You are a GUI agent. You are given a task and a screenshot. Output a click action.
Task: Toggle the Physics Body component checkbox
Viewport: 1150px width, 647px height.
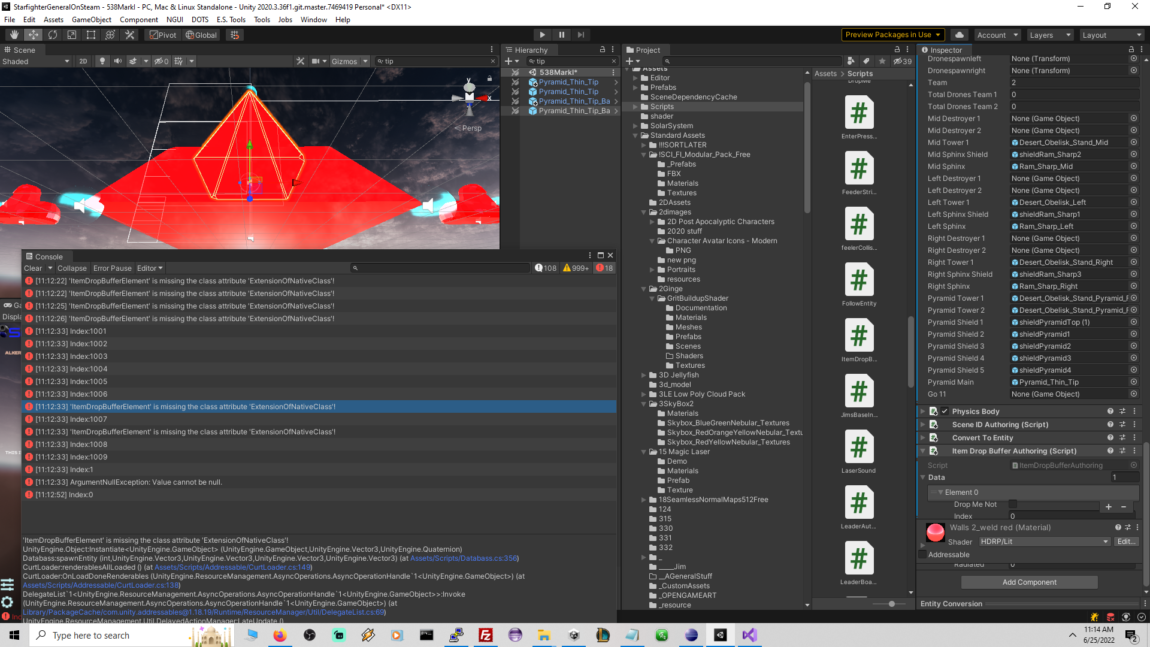click(944, 411)
